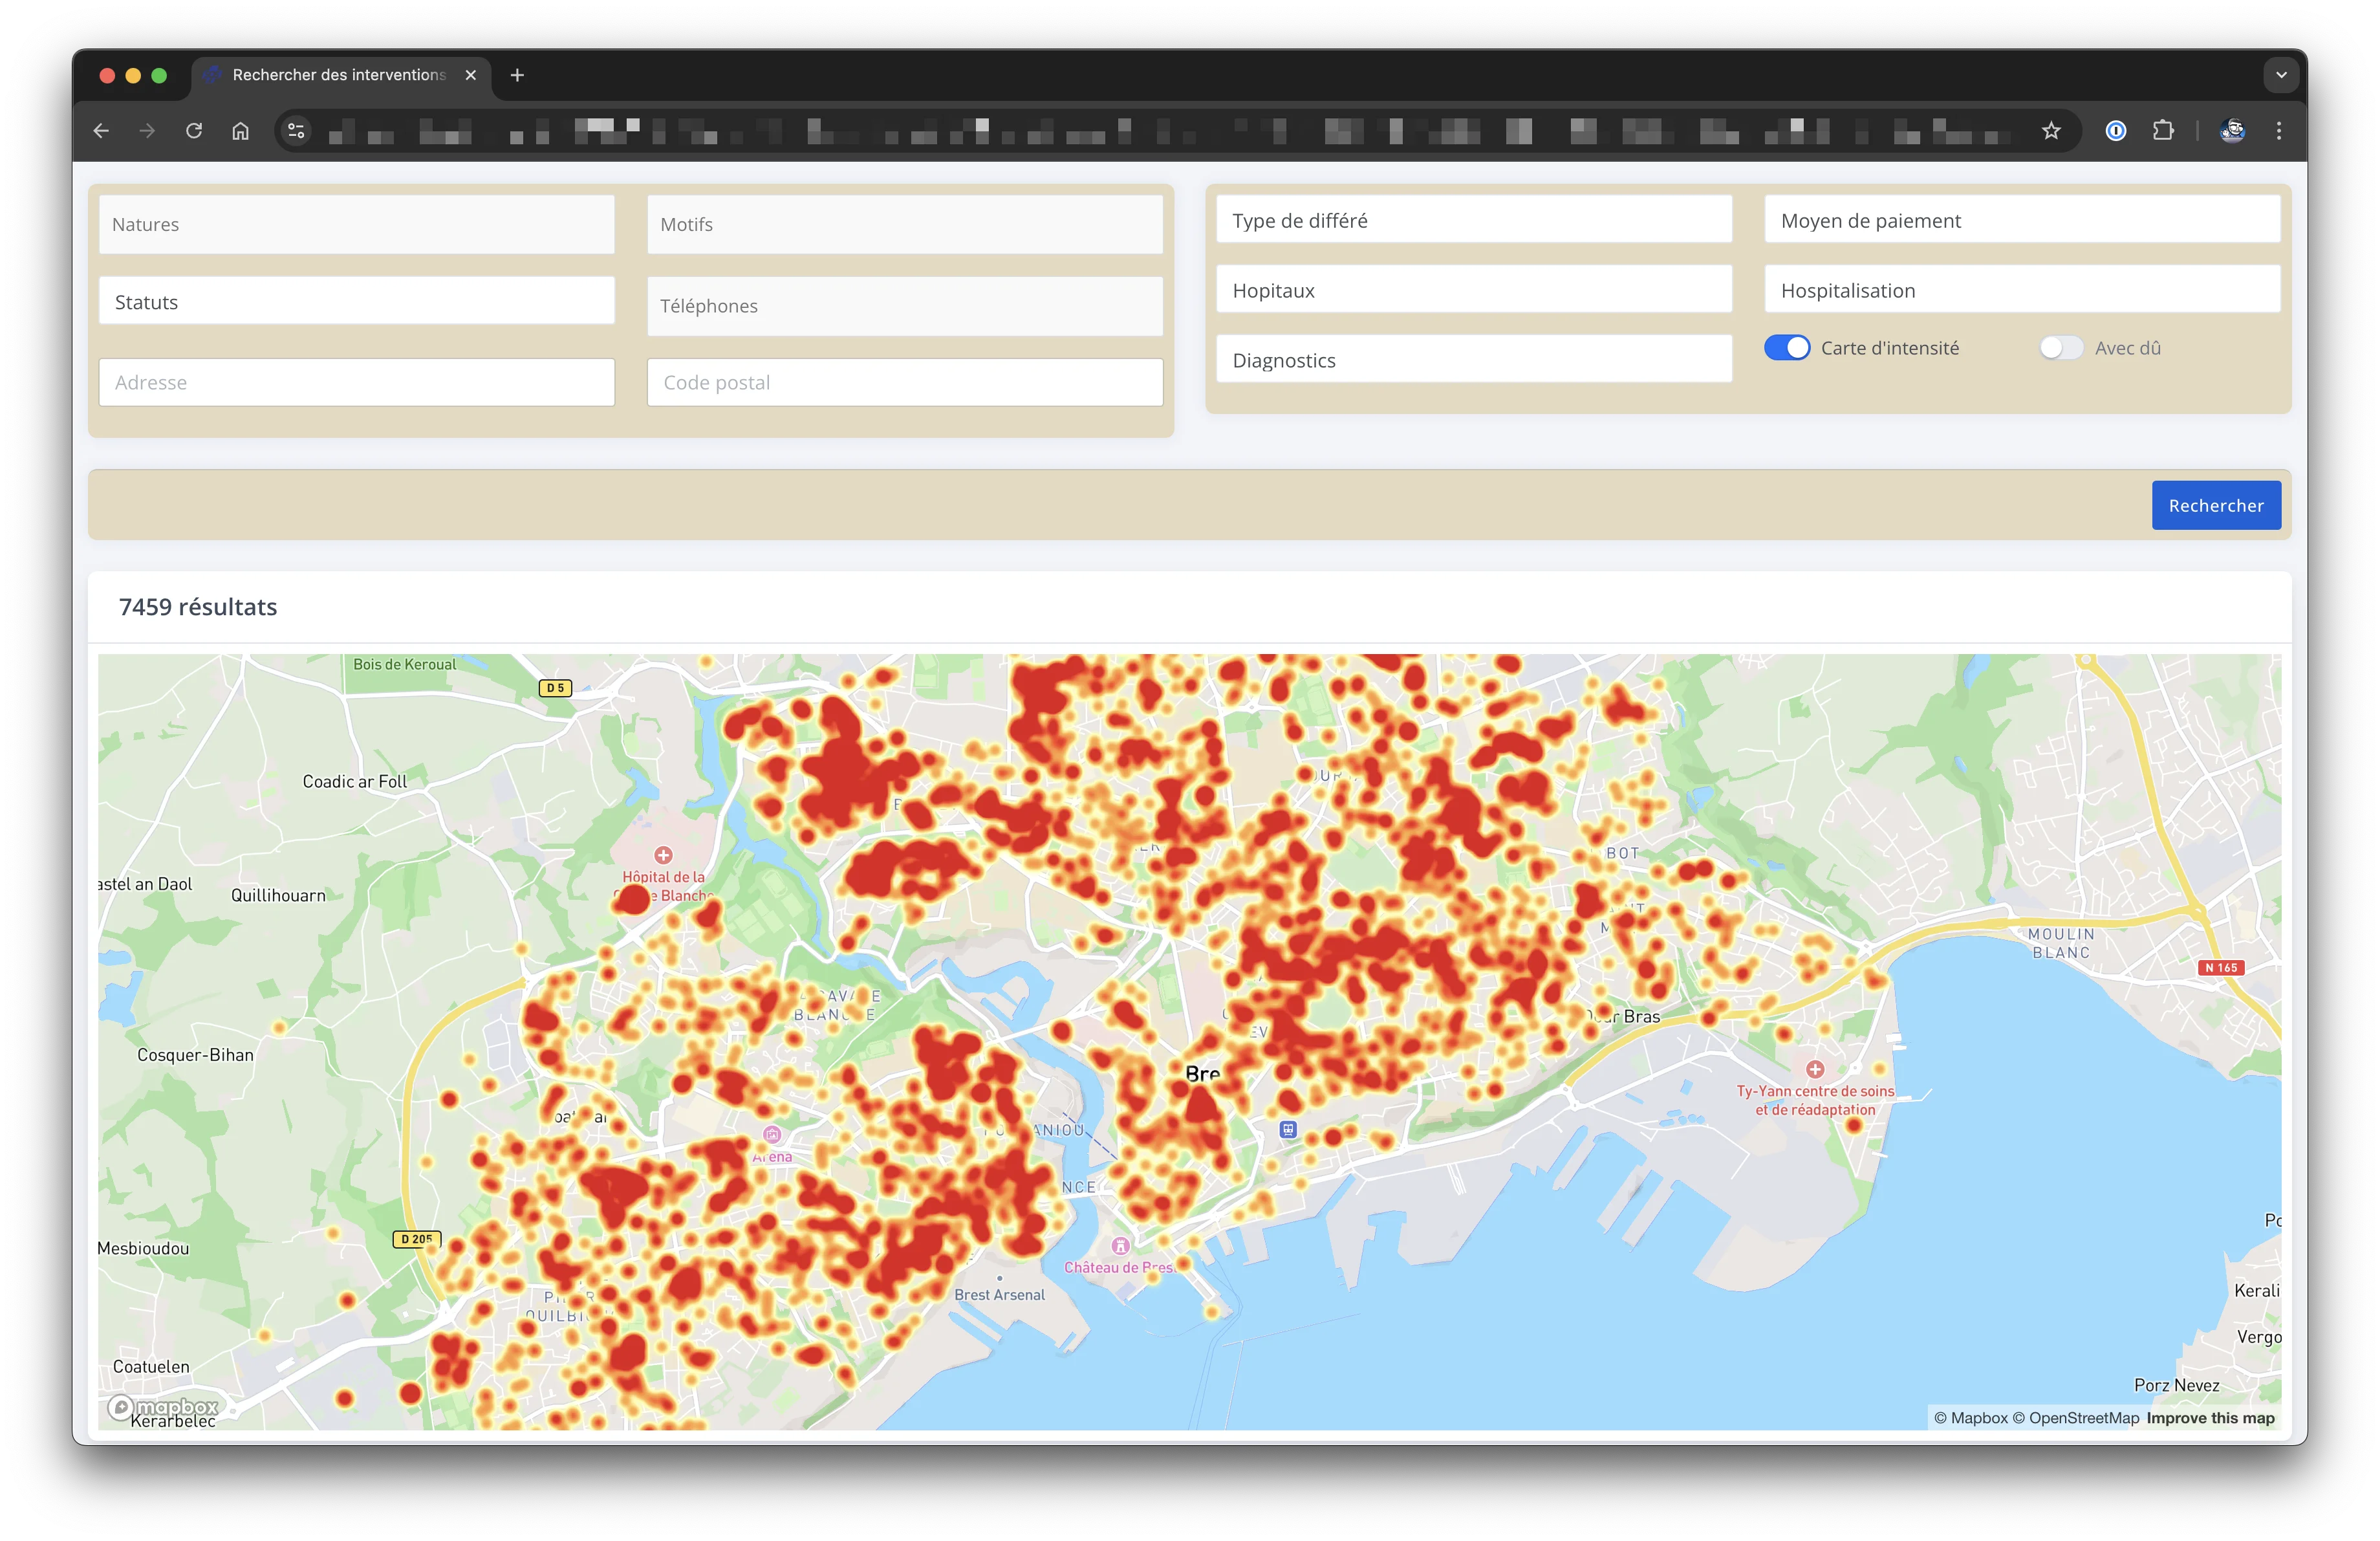The image size is (2380, 1541).
Task: Open the Natures select field
Action: [x=357, y=225]
